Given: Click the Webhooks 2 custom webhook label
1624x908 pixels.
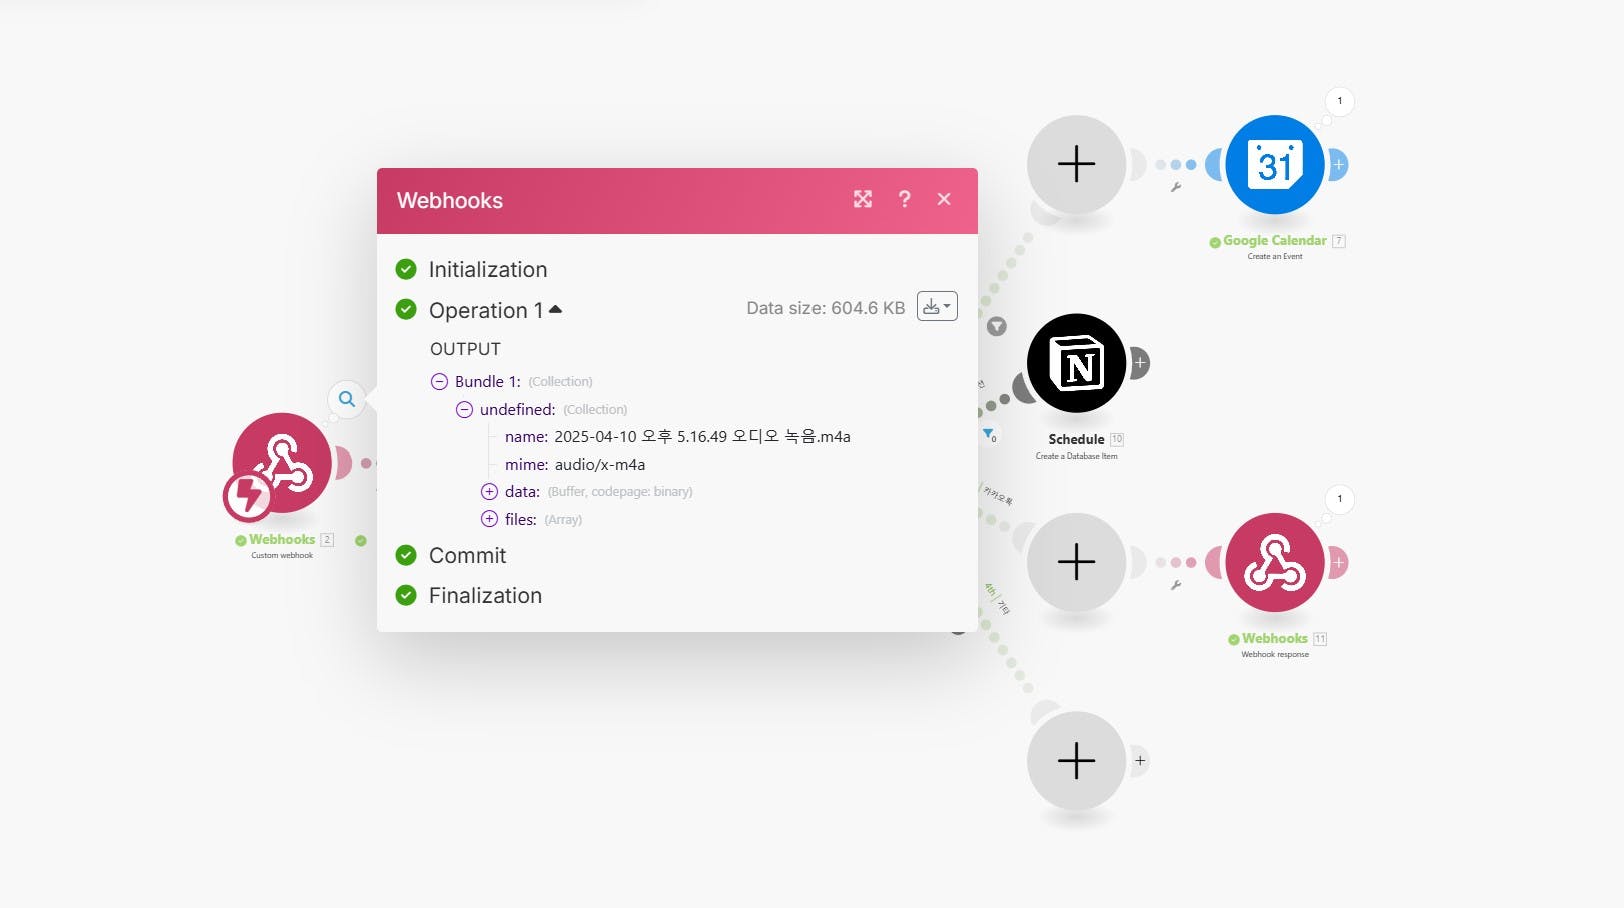Looking at the screenshot, I should click(x=282, y=539).
